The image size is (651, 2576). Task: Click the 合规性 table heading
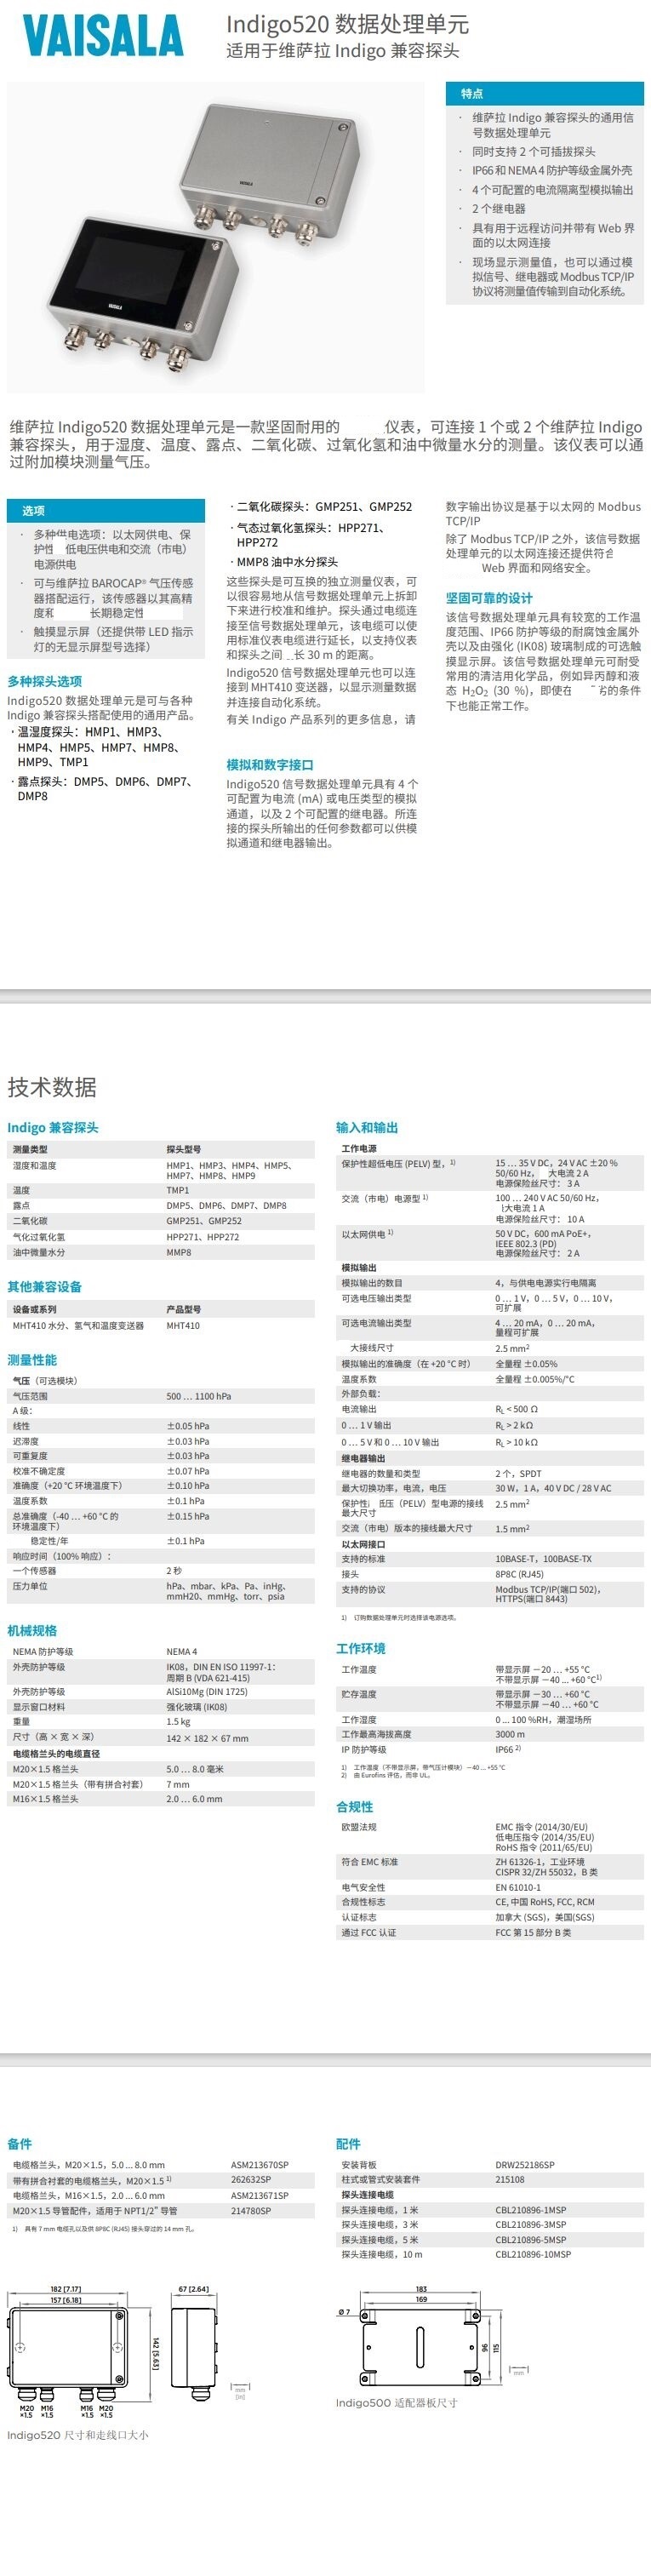[x=355, y=1806]
